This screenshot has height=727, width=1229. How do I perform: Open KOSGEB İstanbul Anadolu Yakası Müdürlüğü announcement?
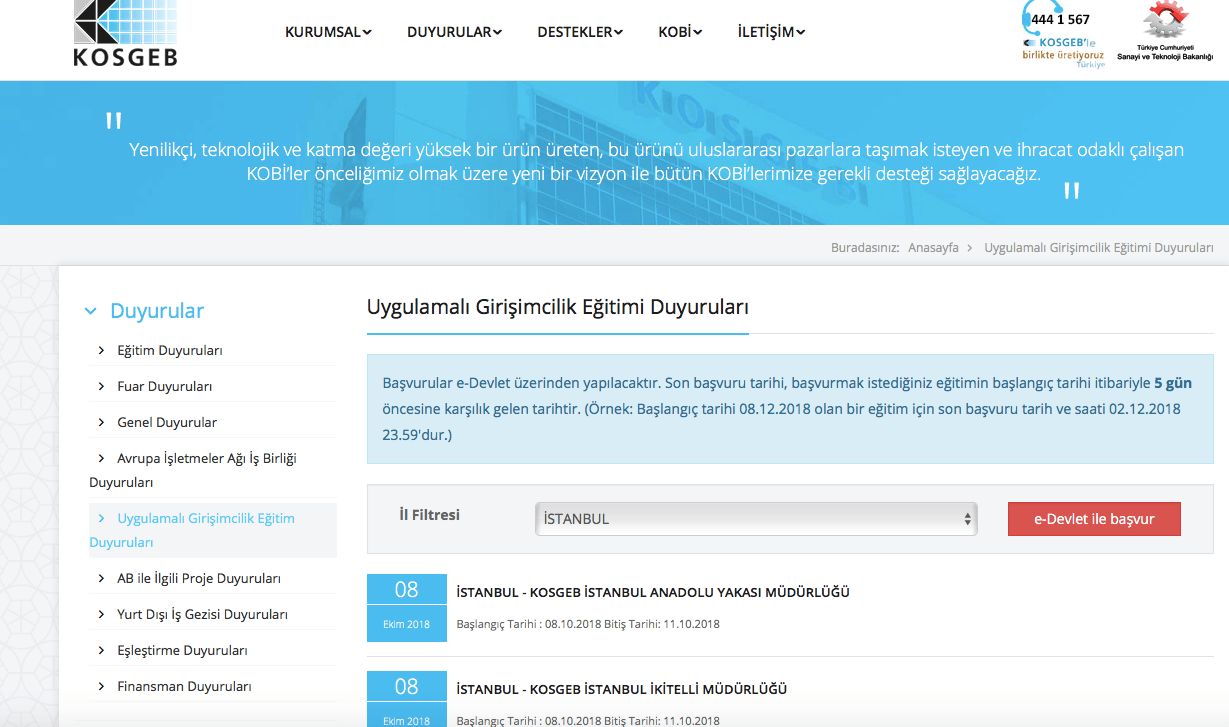(653, 592)
